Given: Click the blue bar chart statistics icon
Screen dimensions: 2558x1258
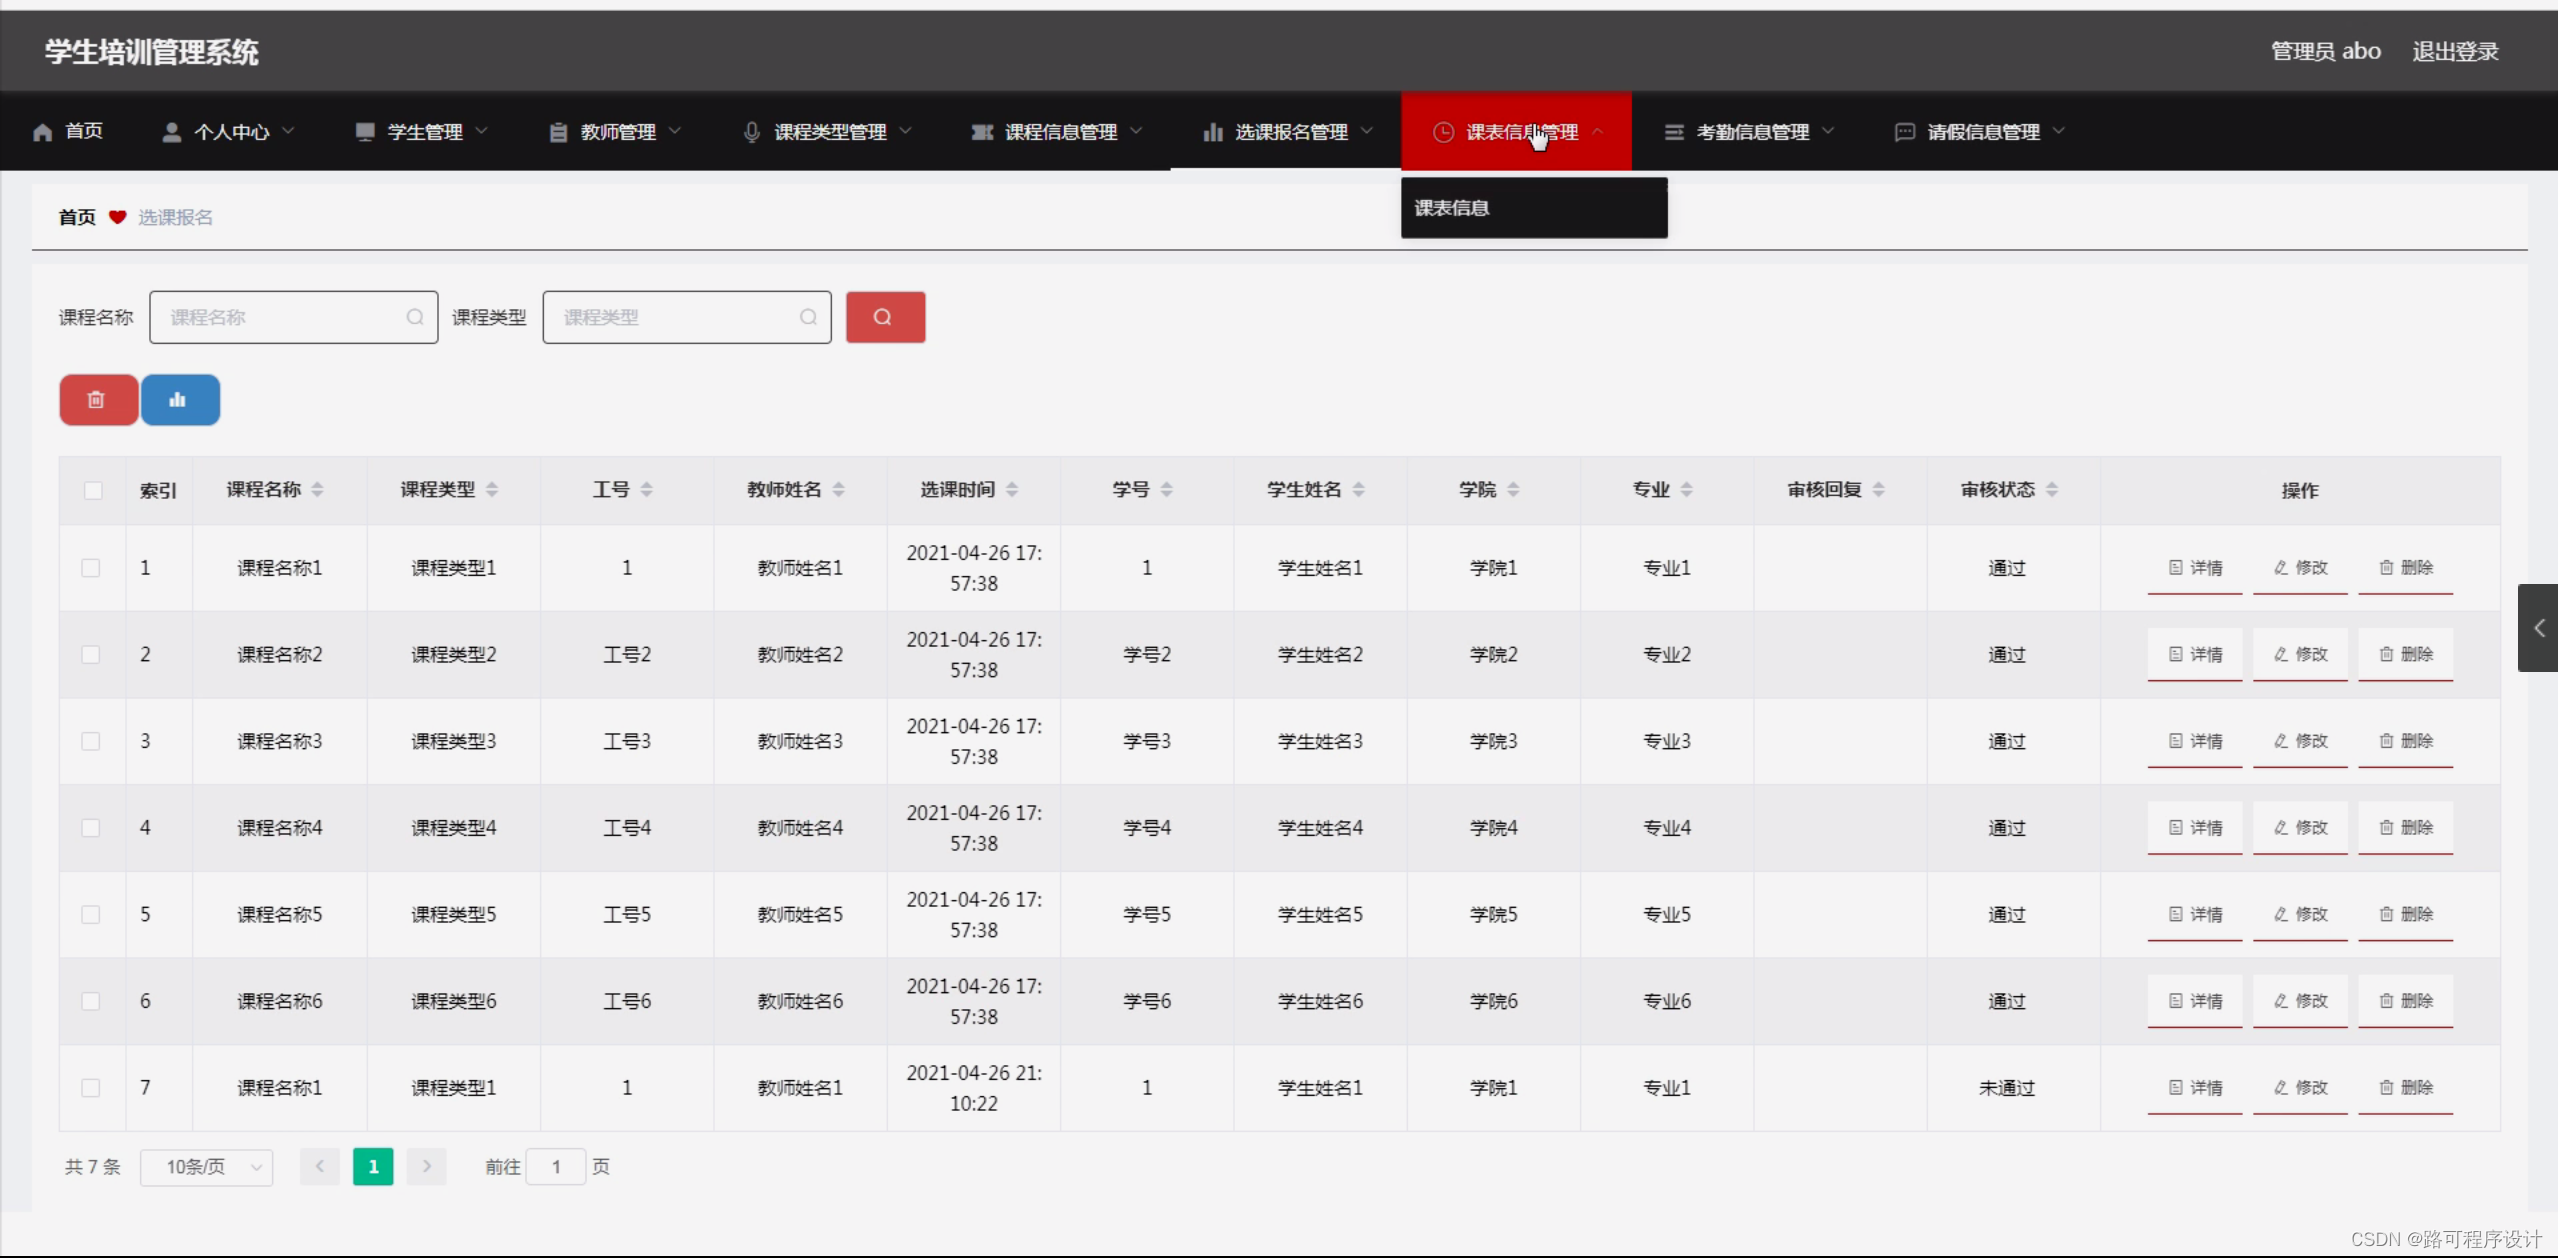Looking at the screenshot, I should (179, 399).
